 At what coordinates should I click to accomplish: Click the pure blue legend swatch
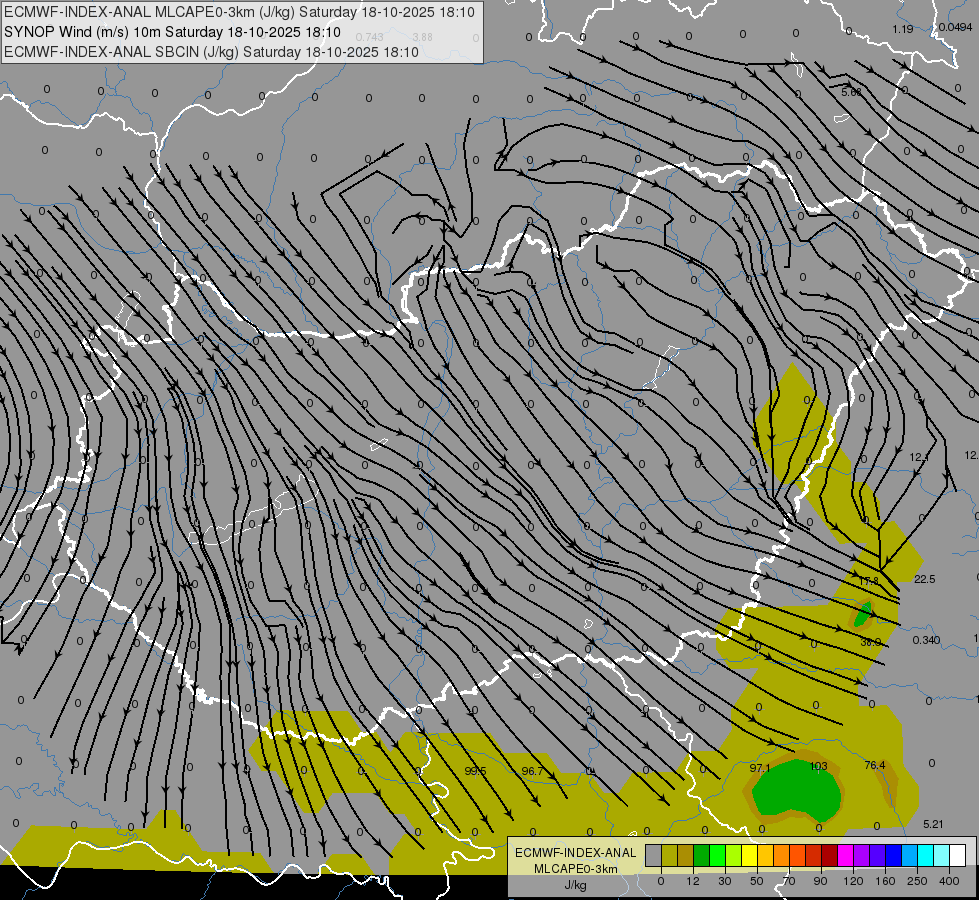894,855
